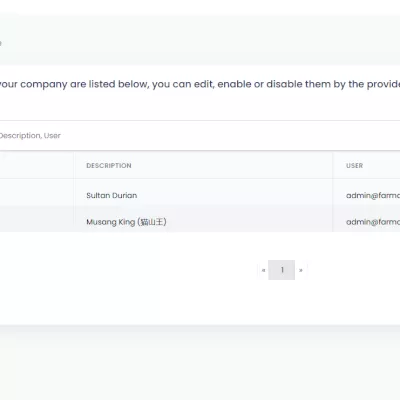Click the word 'User' in the search placeholder
The height and width of the screenshot is (400, 400).
tap(52, 136)
